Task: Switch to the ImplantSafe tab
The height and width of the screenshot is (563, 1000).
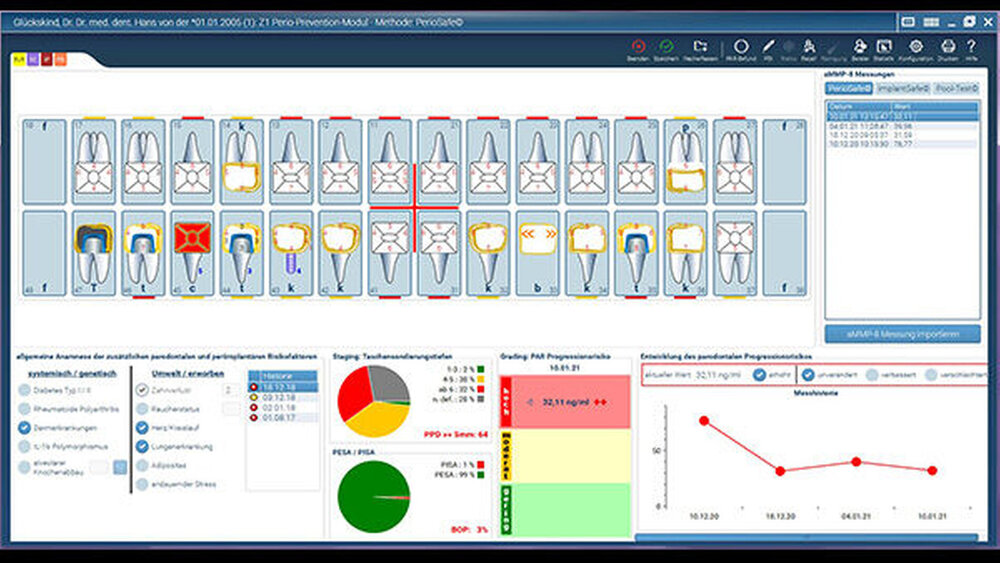Action: point(904,89)
